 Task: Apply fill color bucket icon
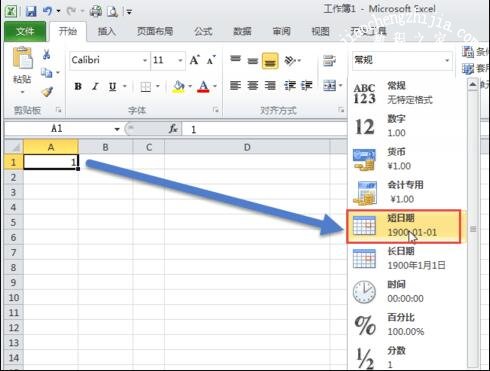coord(179,87)
